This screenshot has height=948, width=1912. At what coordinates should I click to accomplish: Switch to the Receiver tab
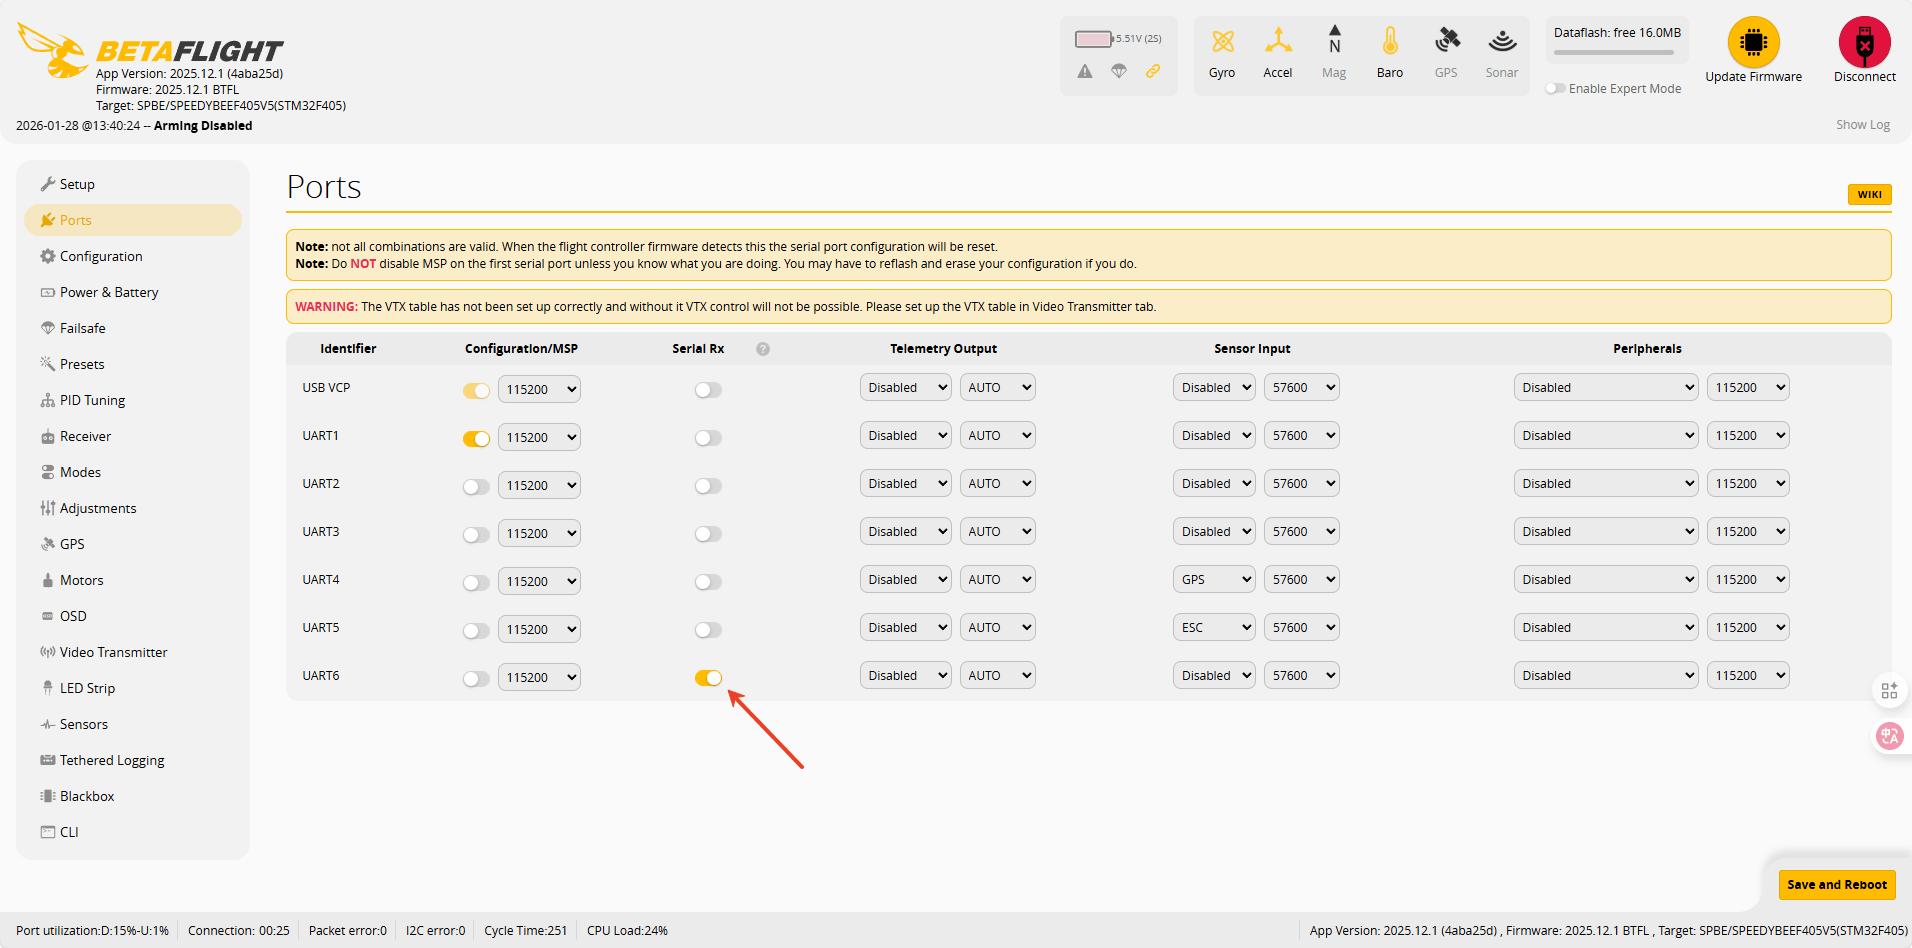tap(85, 436)
